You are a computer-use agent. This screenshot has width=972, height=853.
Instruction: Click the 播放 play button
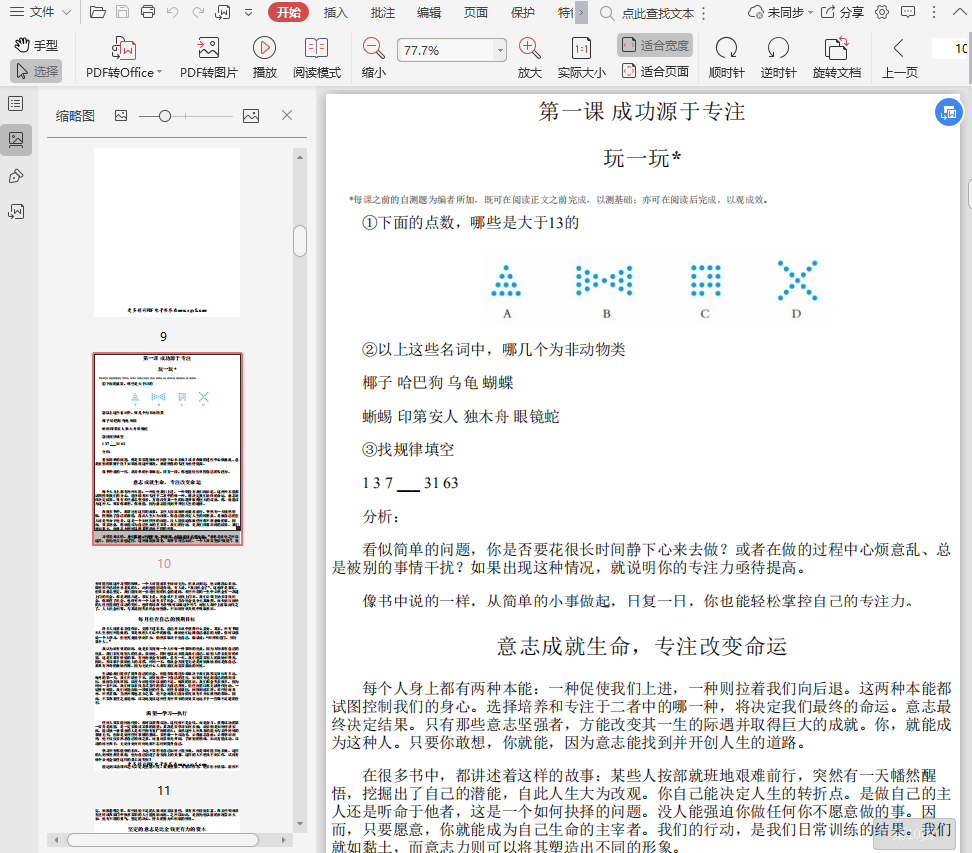(265, 58)
